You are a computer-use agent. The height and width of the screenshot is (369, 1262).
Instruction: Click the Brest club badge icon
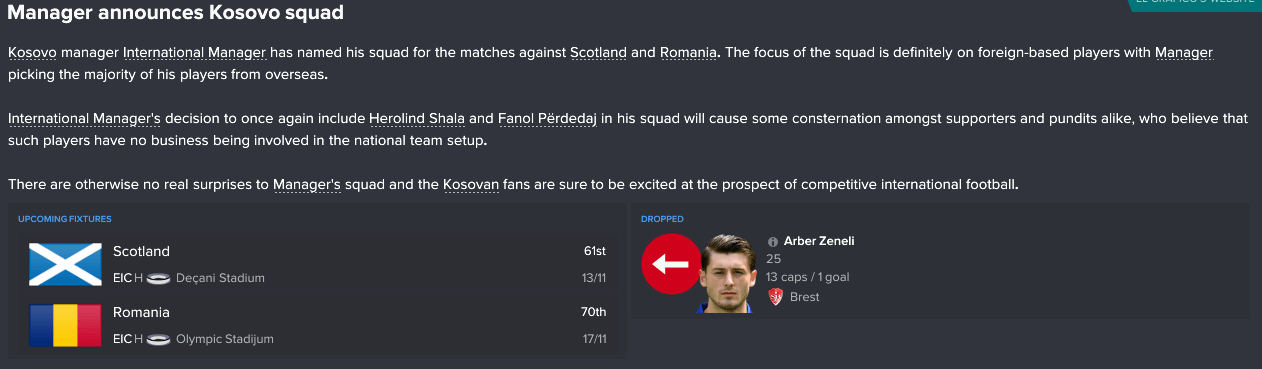[775, 297]
